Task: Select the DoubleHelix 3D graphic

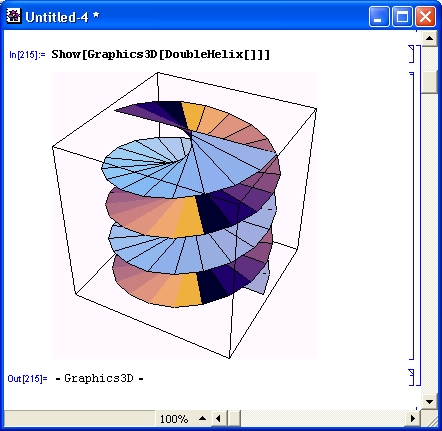Action: (x=184, y=215)
